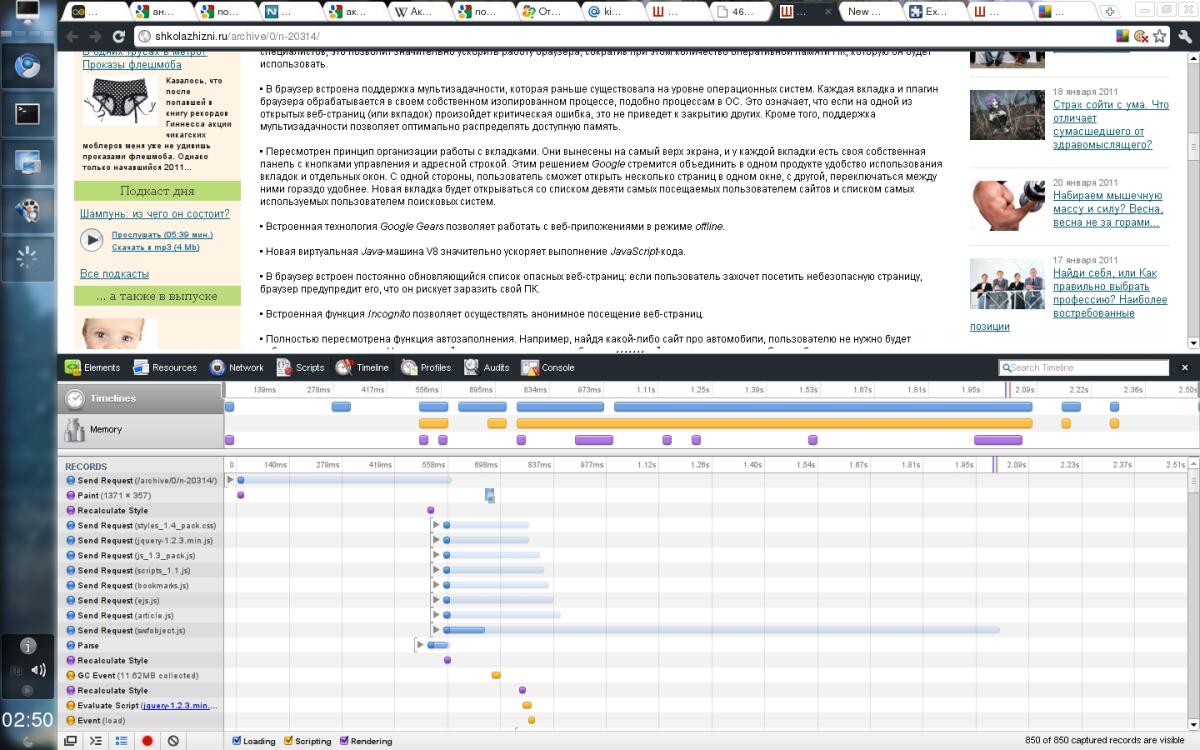1200x750 pixels.
Task: Click the Search Timeline input field
Action: pyautogui.click(x=1086, y=368)
